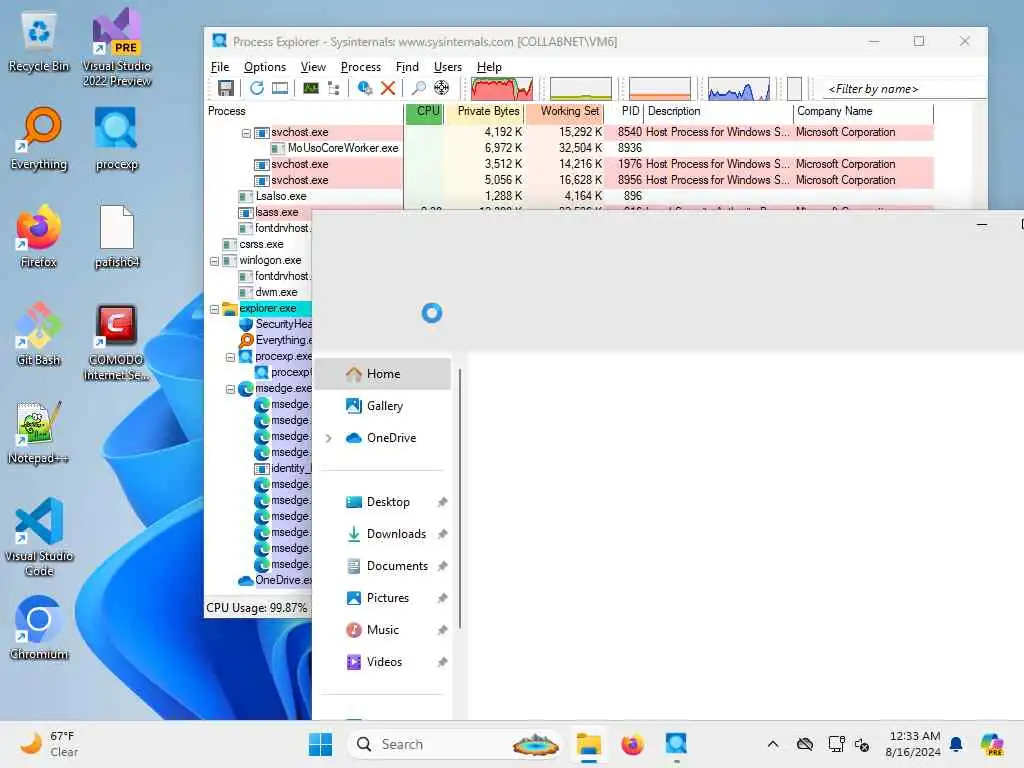This screenshot has height=768, width=1024.
Task: Select the Git Bash desktop shortcut
Action: 39,334
